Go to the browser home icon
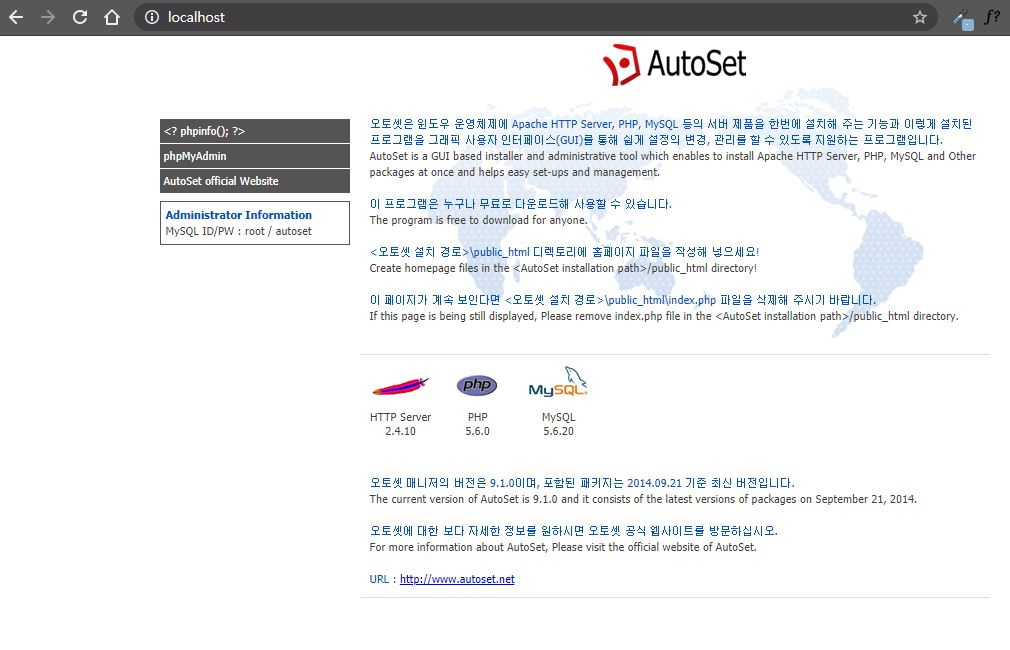The width and height of the screenshot is (1010, 650). [112, 17]
